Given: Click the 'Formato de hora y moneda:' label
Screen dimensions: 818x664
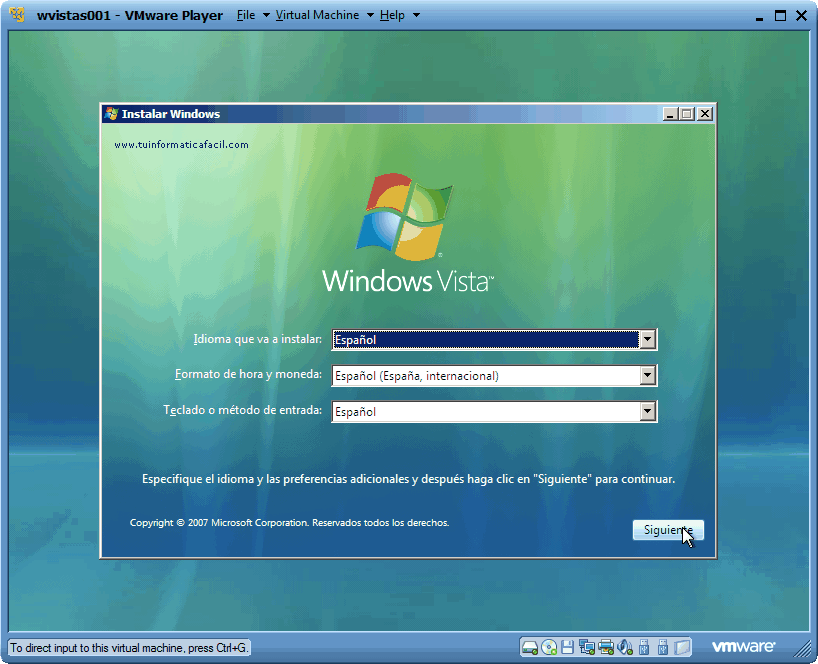Looking at the screenshot, I should click(x=248, y=374).
